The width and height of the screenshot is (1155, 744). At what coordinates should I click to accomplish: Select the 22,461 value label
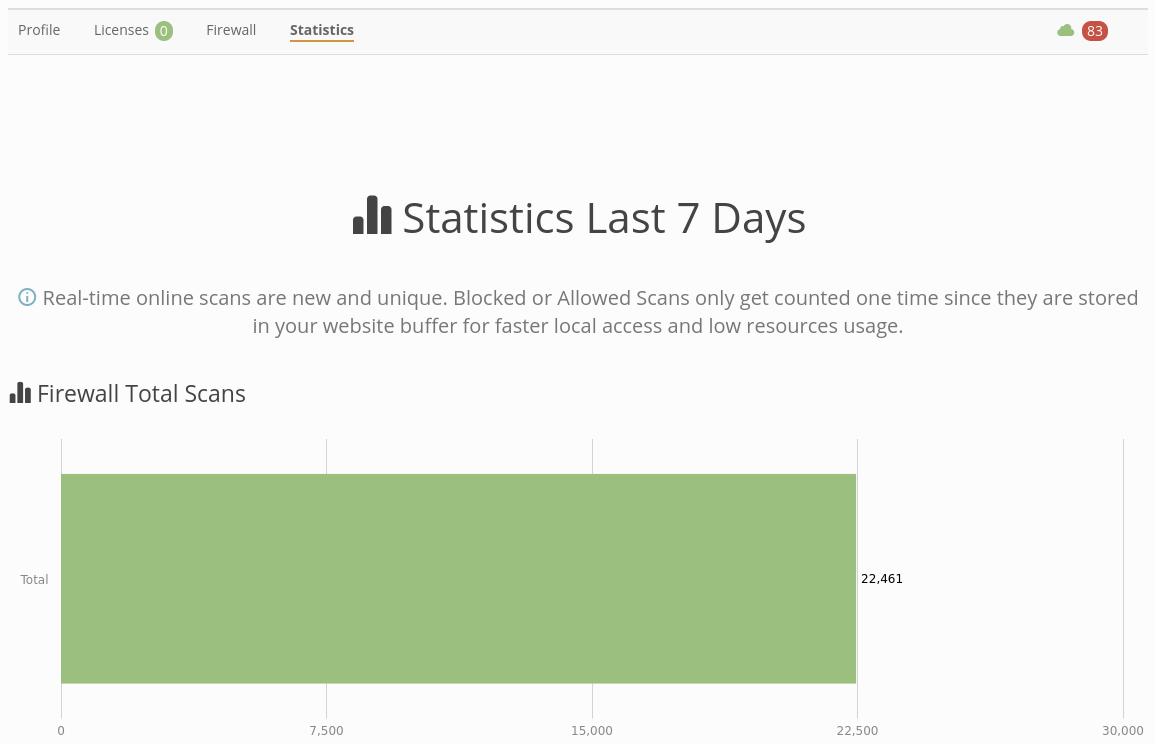coord(881,579)
